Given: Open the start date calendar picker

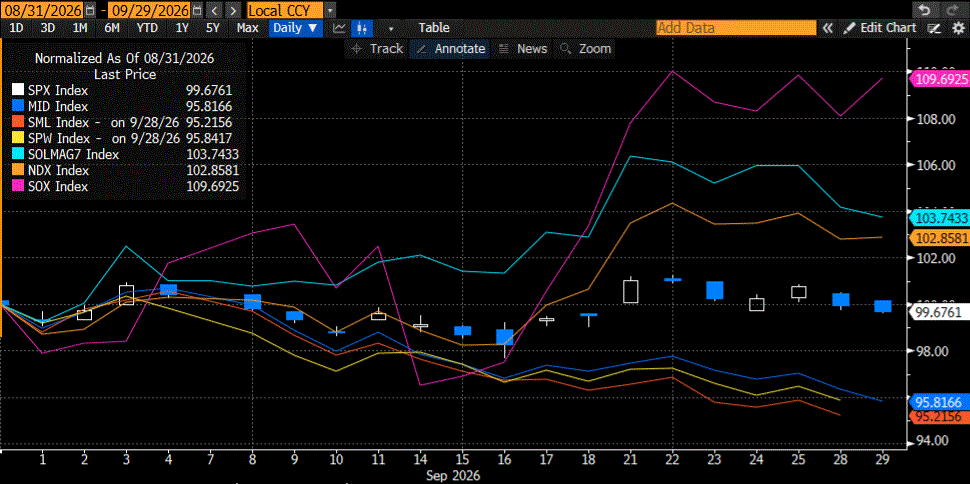Looking at the screenshot, I should (x=91, y=10).
